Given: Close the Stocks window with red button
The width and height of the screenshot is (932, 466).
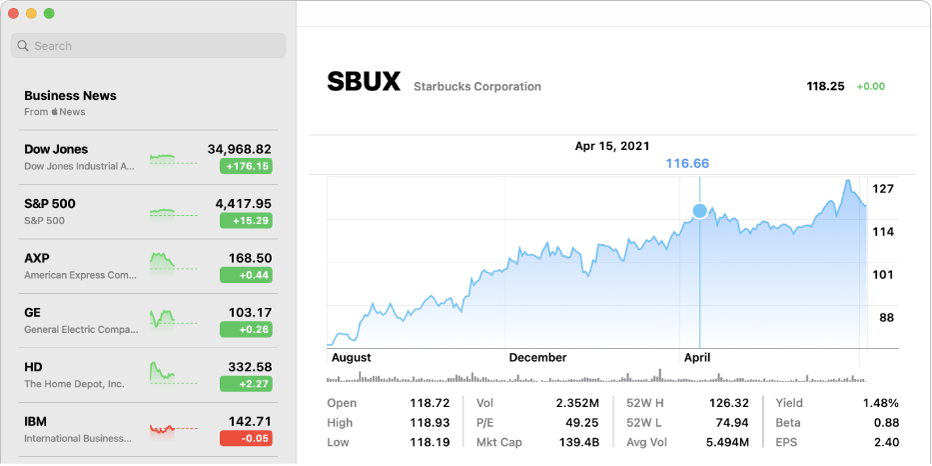Looking at the screenshot, I should point(13,13).
